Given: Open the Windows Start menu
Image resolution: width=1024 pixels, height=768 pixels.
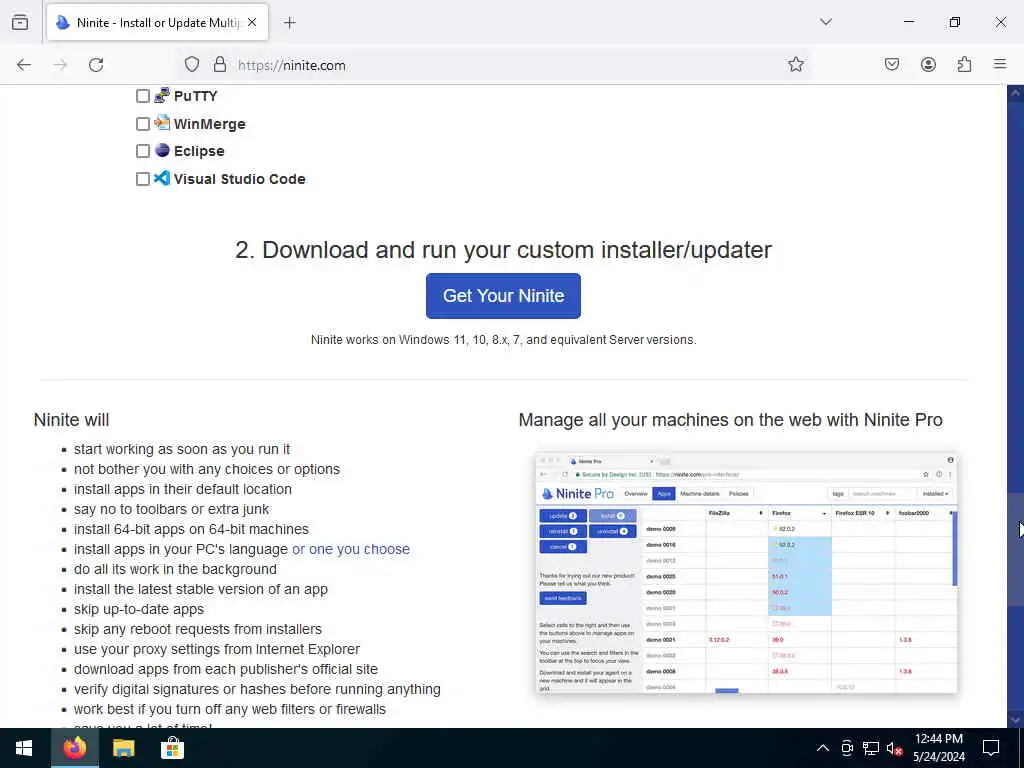Looking at the screenshot, I should 24,748.
